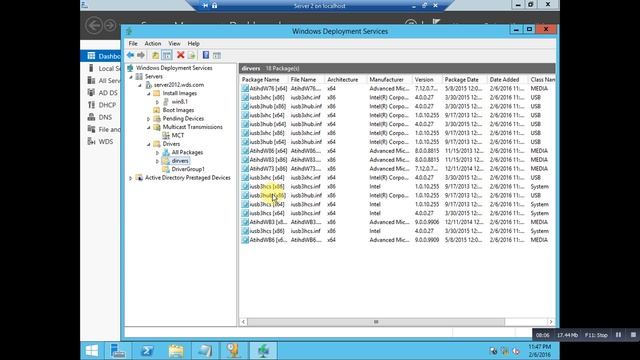Click the AtihdW76 [x64] package icon
The width and height of the screenshot is (640, 360).
(245, 88)
